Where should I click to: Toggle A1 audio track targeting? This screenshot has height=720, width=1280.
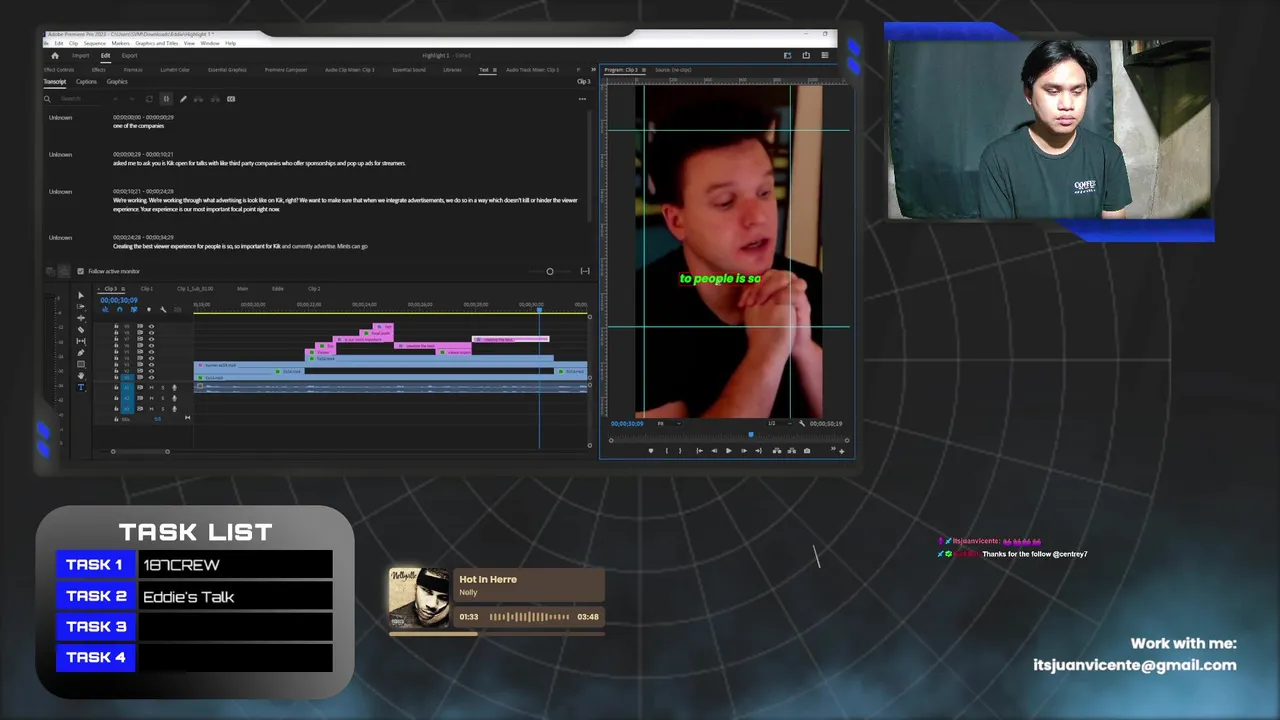pos(127,388)
